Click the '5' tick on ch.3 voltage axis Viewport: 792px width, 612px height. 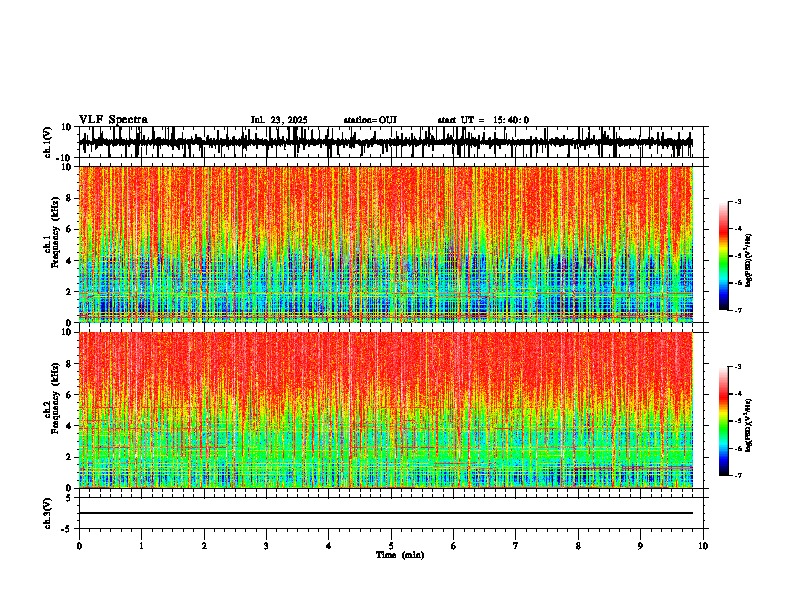[70, 498]
